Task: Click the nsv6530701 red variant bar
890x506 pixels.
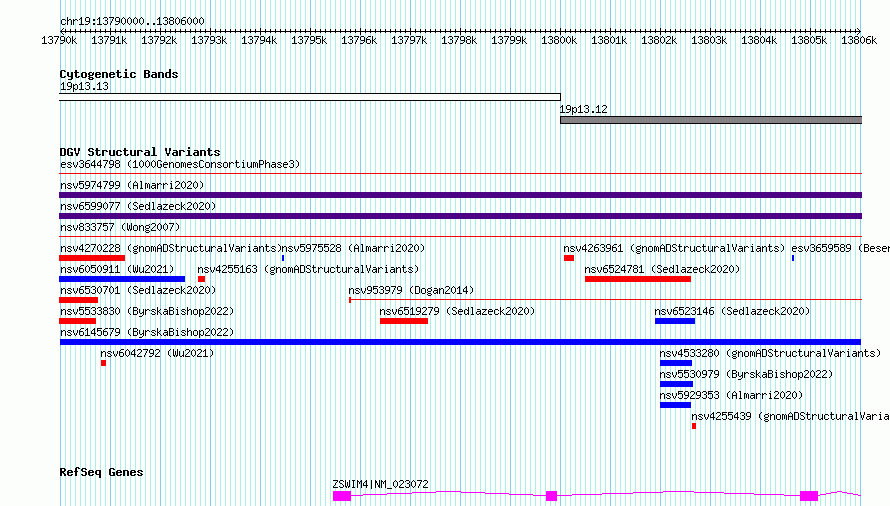Action: [x=78, y=300]
